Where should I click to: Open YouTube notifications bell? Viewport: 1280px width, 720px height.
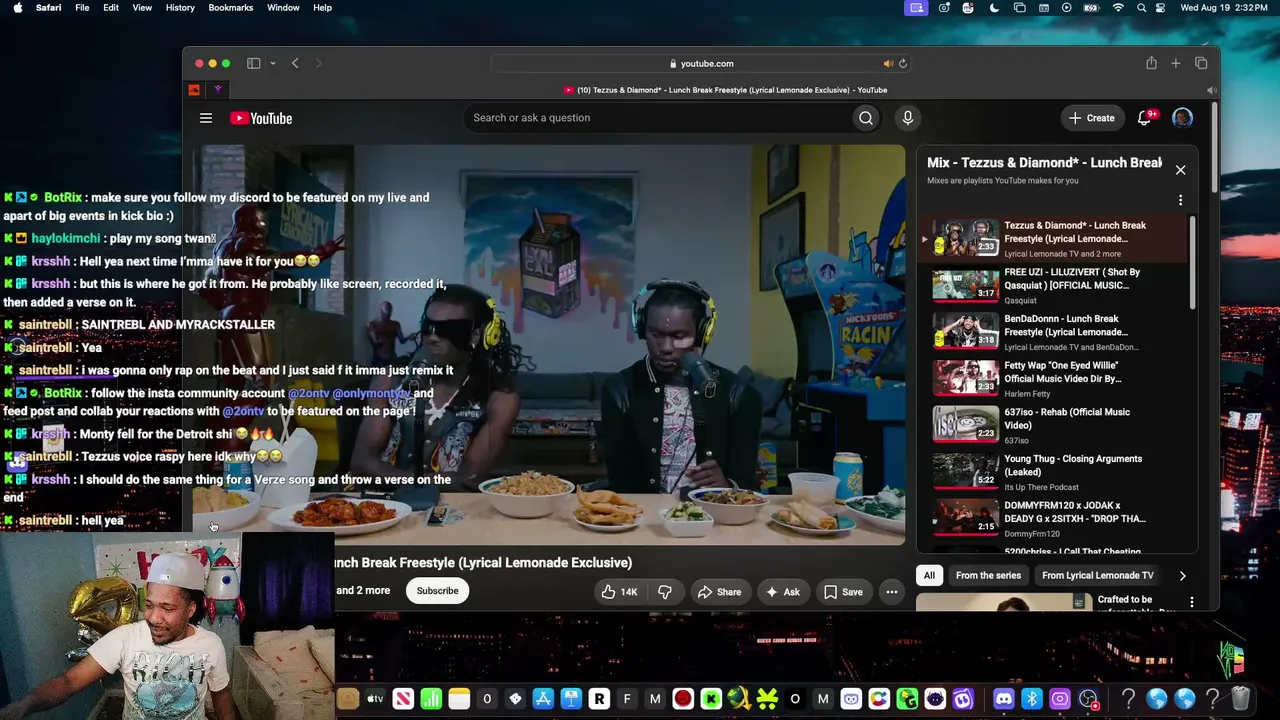point(1145,118)
